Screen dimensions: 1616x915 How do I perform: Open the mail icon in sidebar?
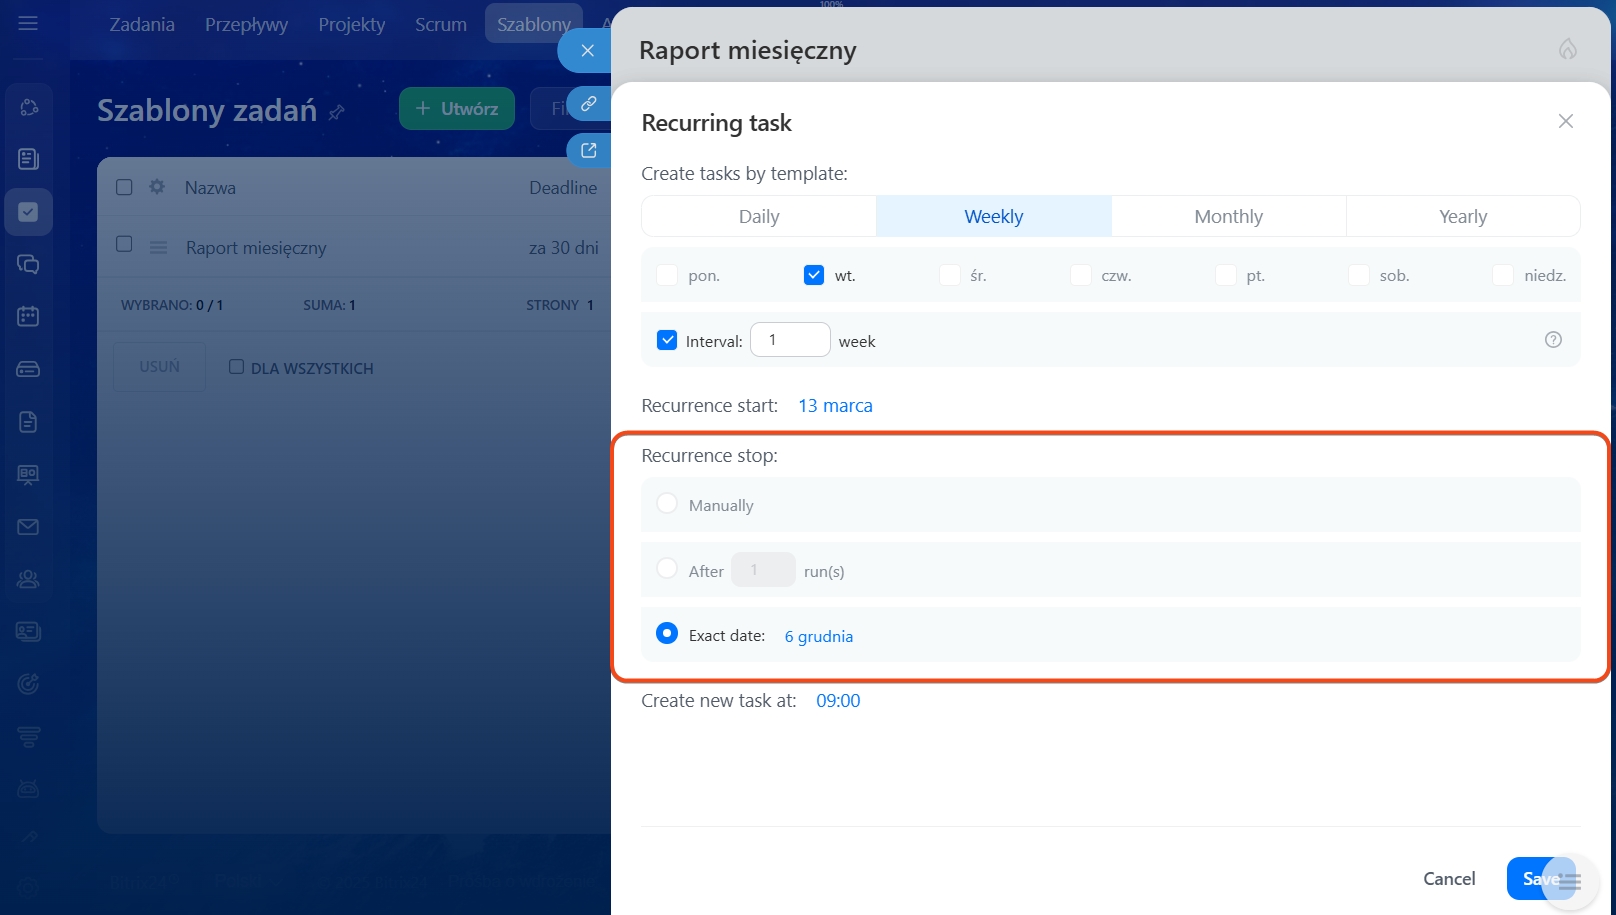tap(28, 527)
